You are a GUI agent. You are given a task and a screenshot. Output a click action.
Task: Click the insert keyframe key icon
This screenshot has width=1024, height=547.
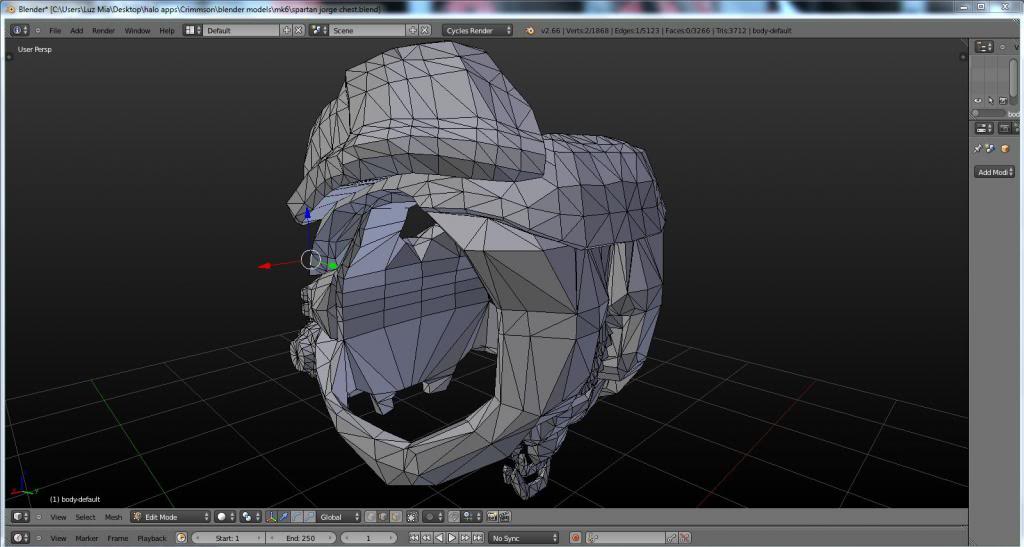pyautogui.click(x=672, y=539)
